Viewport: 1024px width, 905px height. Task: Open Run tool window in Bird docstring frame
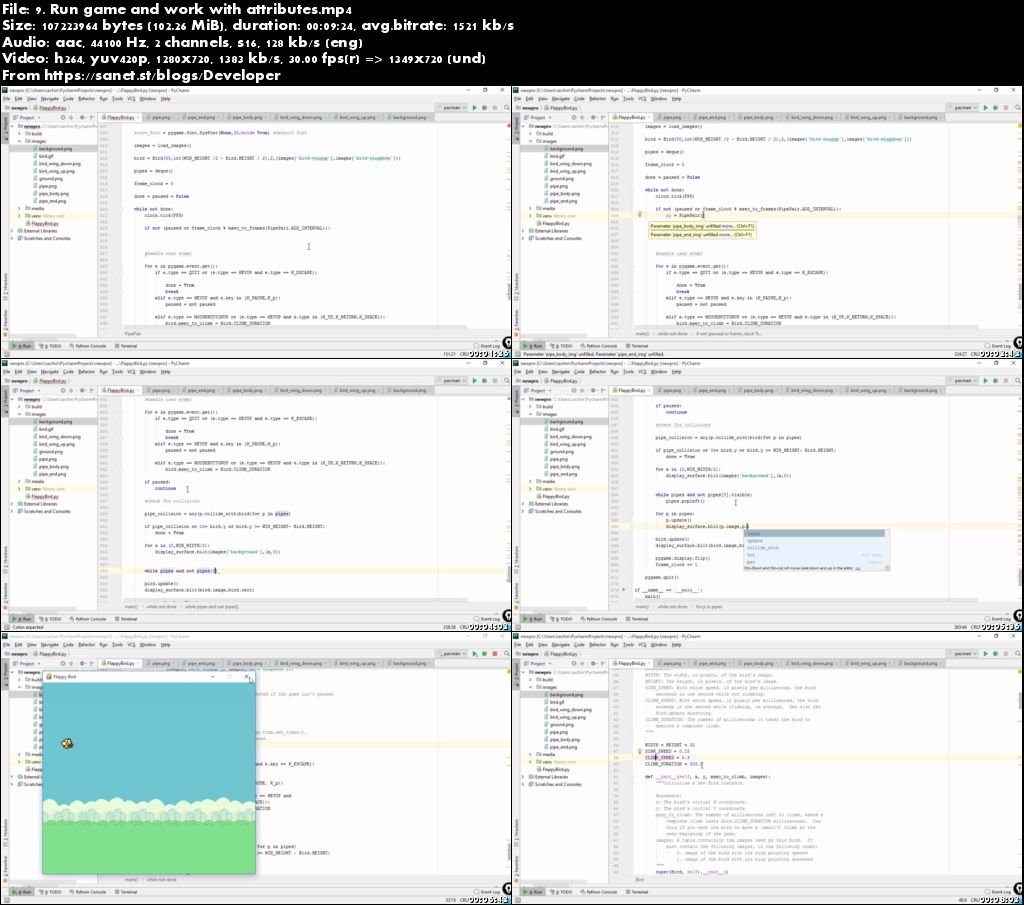tap(533, 891)
